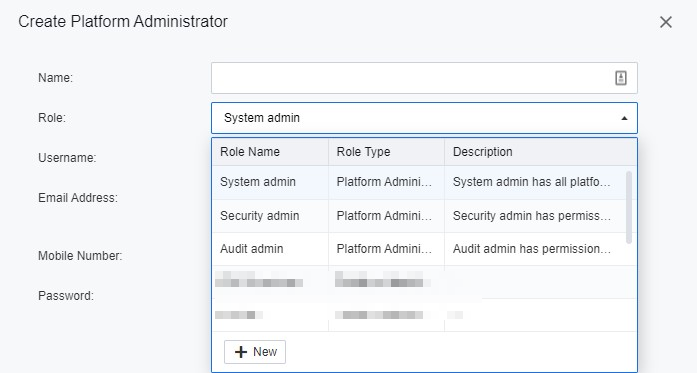Click the Email Address field label
The width and height of the screenshot is (697, 373).
(x=78, y=198)
